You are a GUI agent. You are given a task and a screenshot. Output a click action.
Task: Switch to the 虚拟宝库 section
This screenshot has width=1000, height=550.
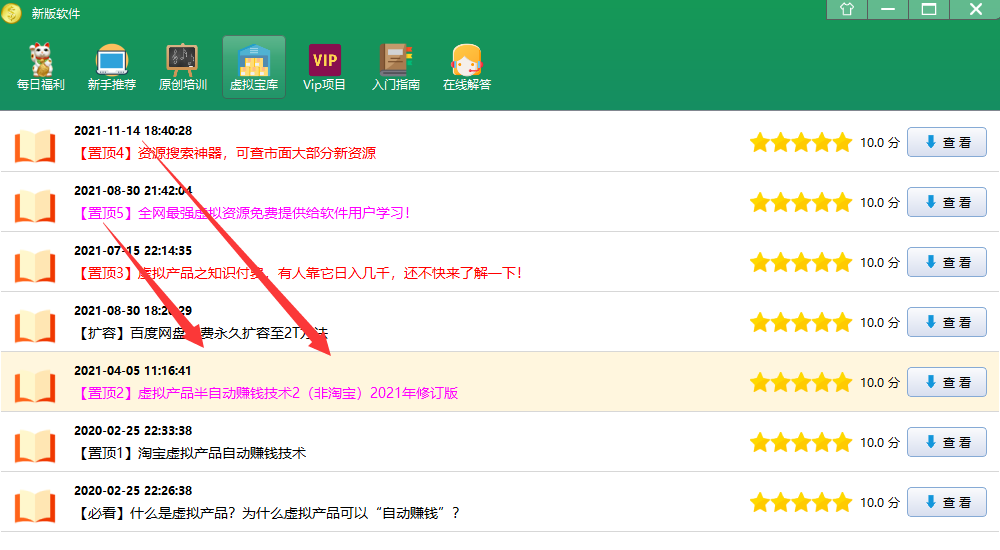[253, 68]
